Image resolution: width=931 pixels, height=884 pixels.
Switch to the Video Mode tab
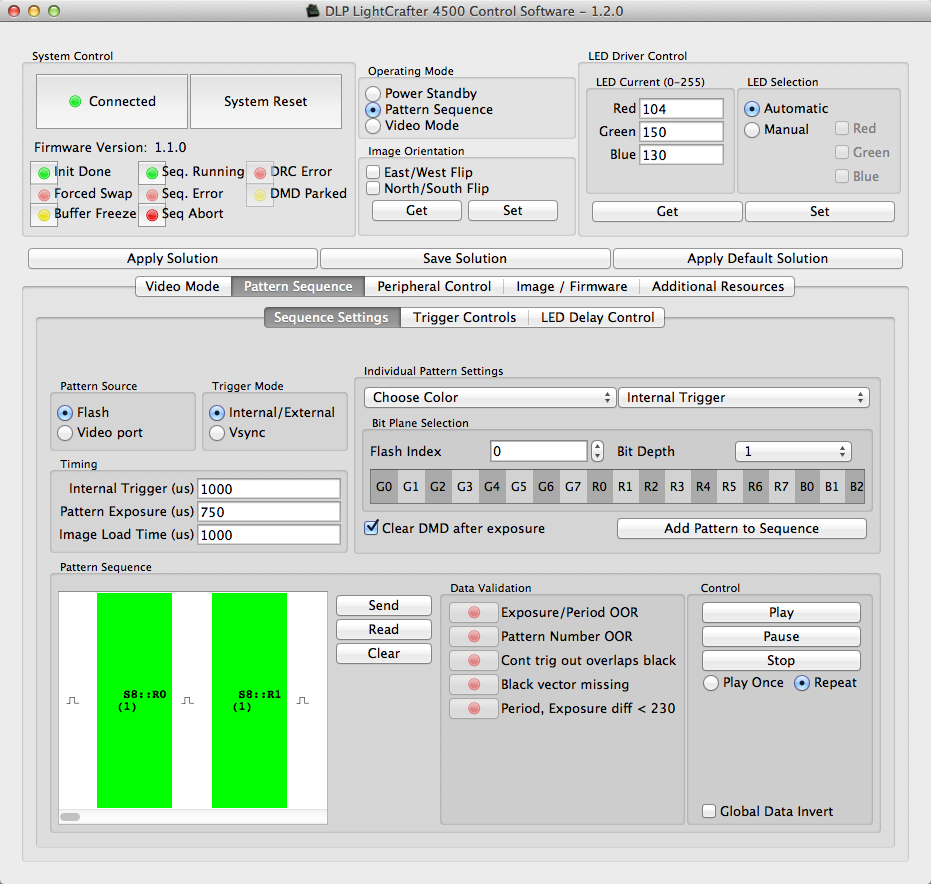182,286
